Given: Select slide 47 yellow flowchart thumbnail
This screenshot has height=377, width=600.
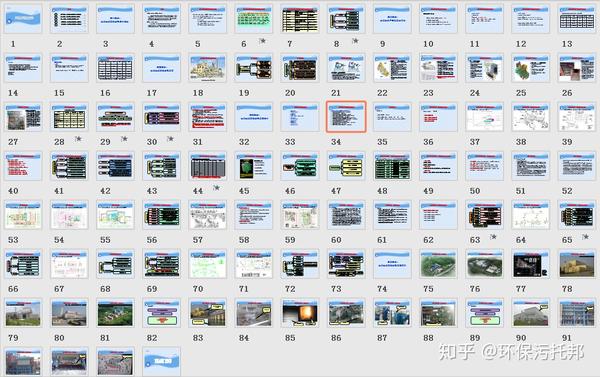Looking at the screenshot, I should point(346,166).
